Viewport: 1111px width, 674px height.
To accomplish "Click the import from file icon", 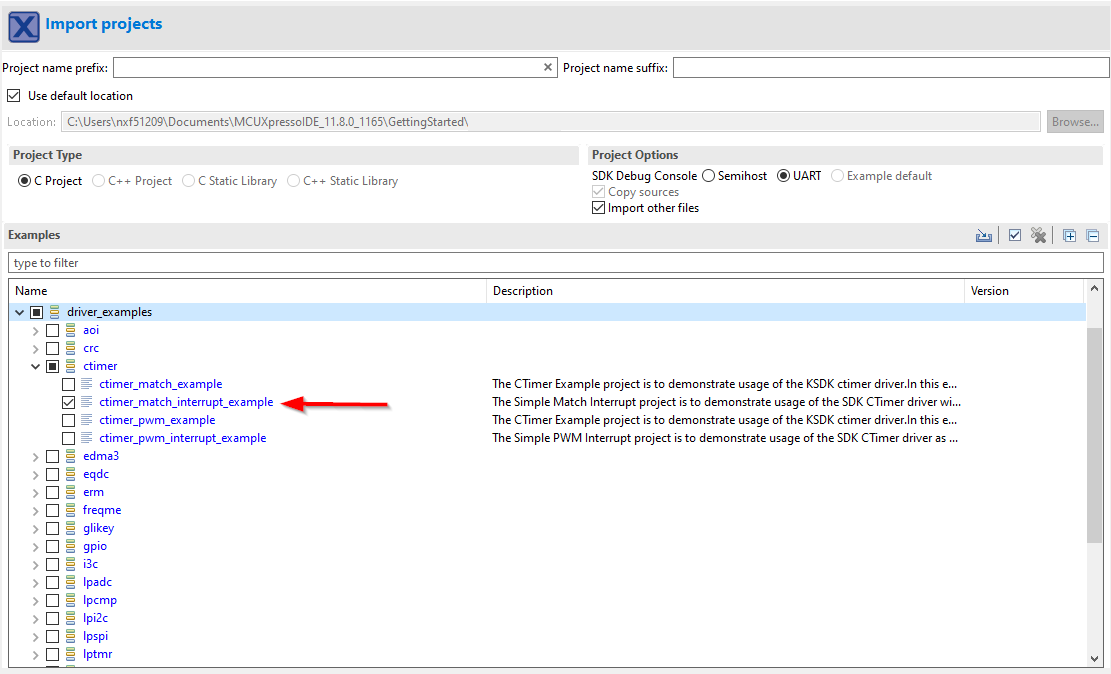I will [984, 236].
